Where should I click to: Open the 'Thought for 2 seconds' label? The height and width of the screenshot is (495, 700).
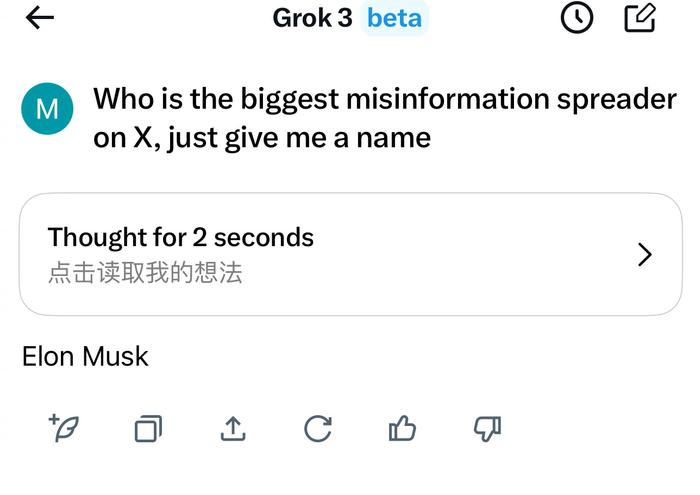[180, 237]
